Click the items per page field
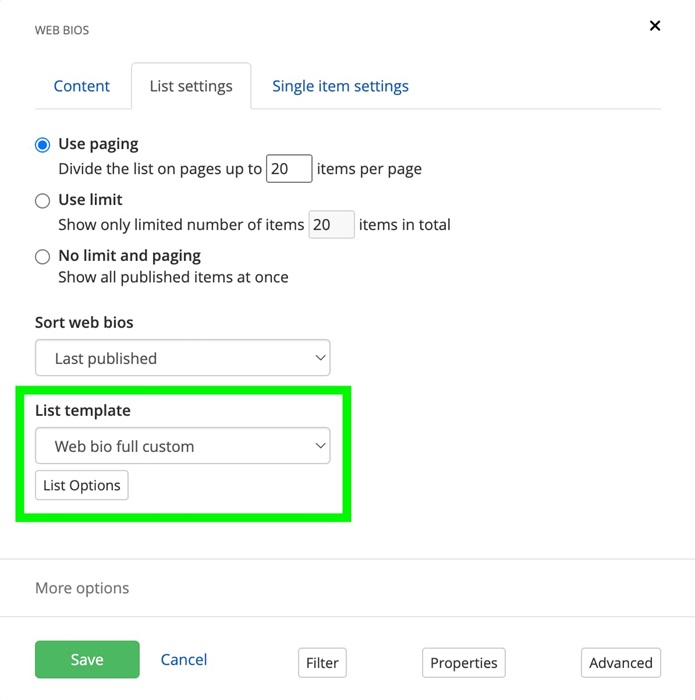 pos(289,169)
